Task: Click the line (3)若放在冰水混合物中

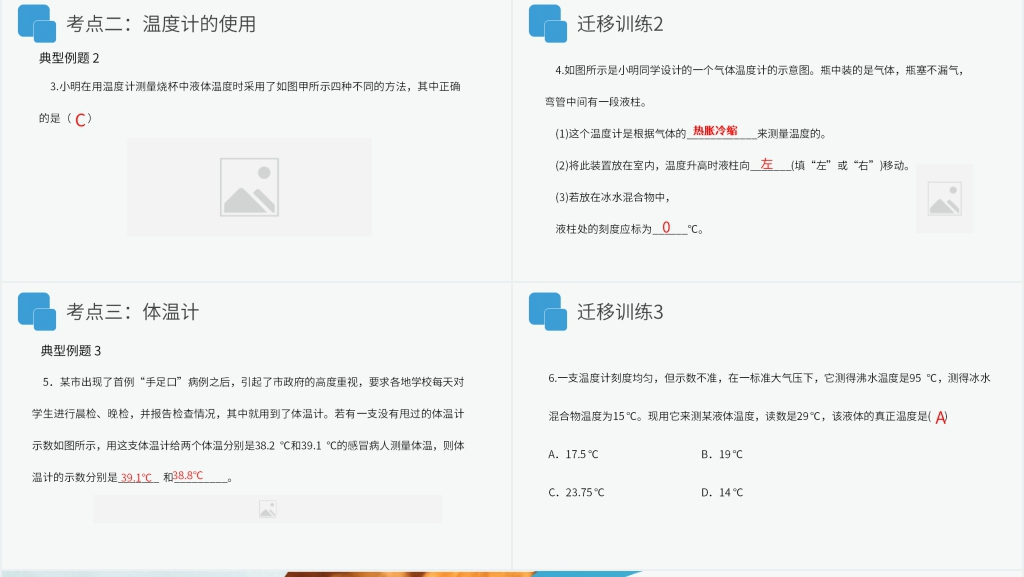Action: (613, 197)
